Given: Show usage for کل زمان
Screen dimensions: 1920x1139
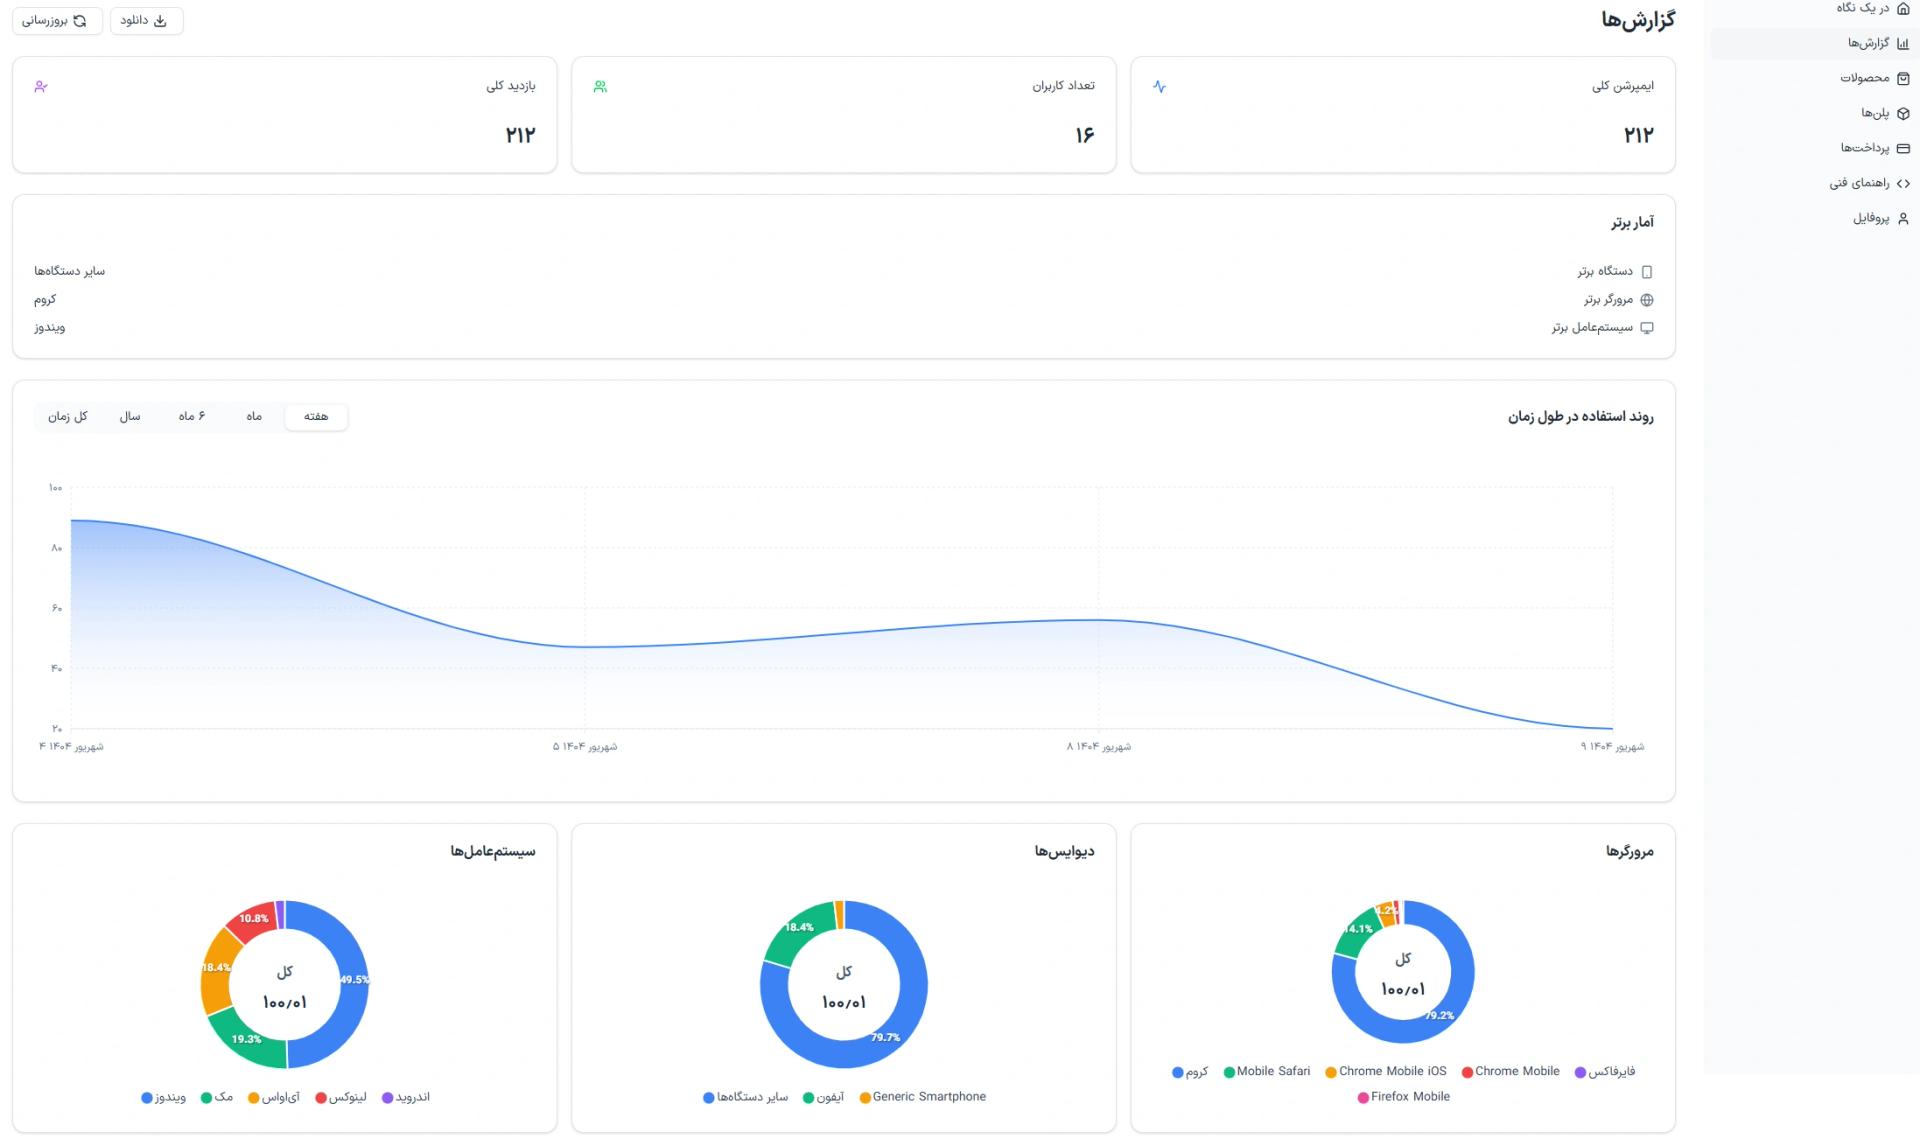Looking at the screenshot, I should 68,416.
